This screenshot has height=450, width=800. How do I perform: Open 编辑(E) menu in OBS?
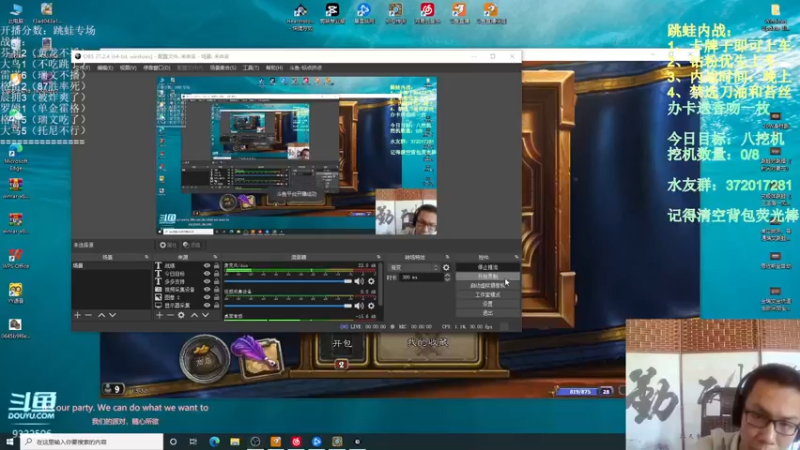(x=105, y=68)
